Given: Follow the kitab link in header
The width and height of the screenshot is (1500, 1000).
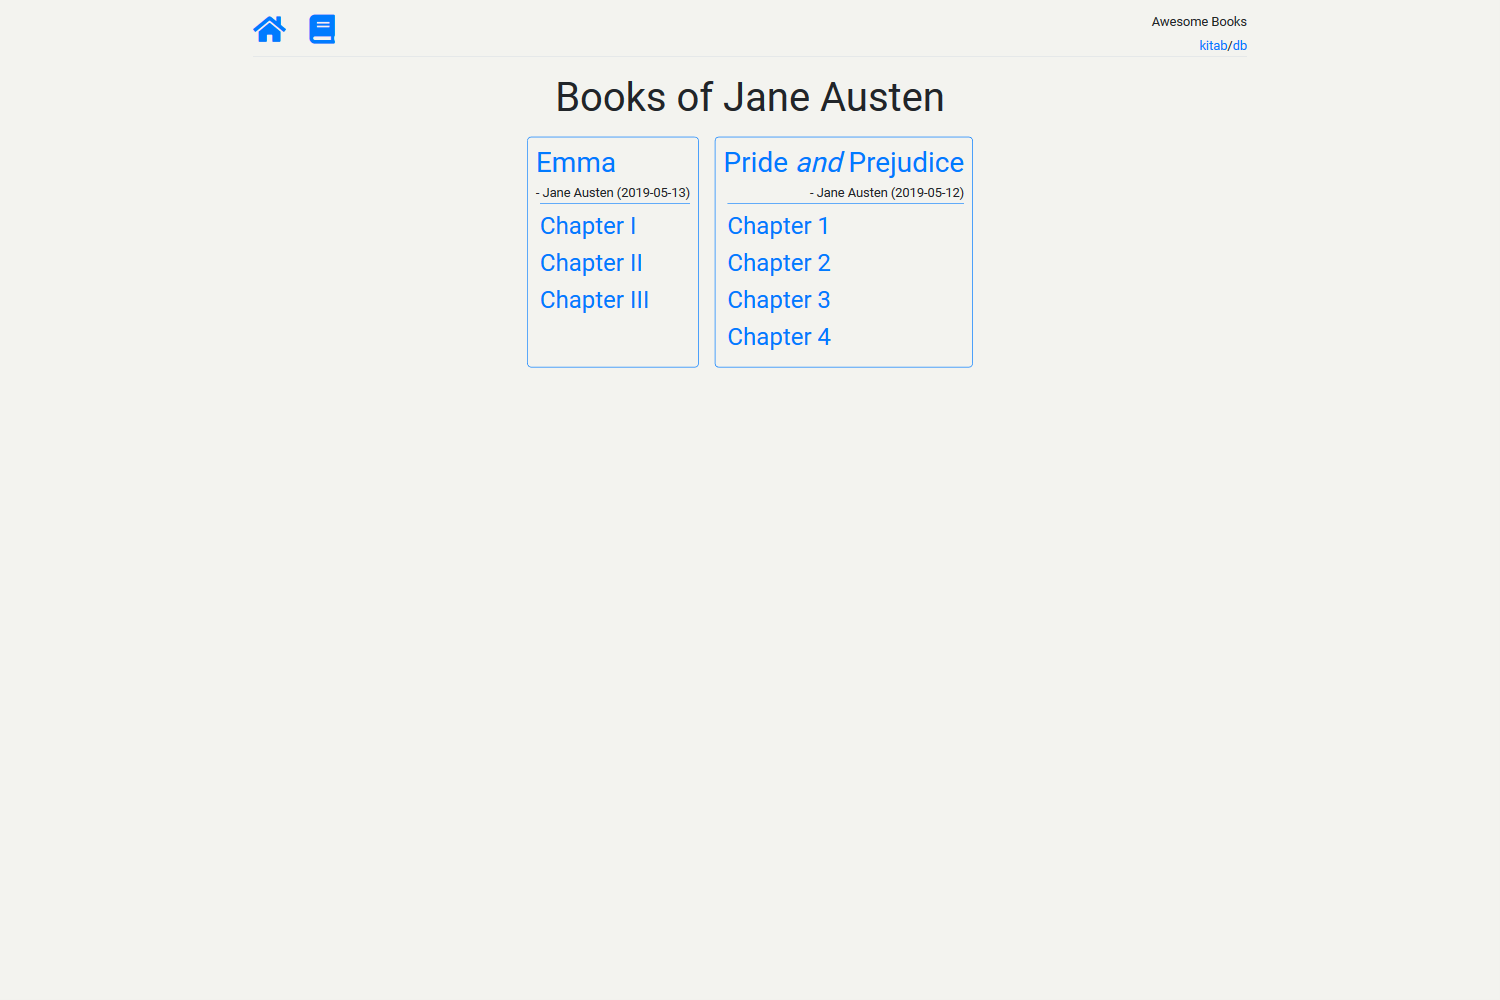Looking at the screenshot, I should (x=1213, y=46).
